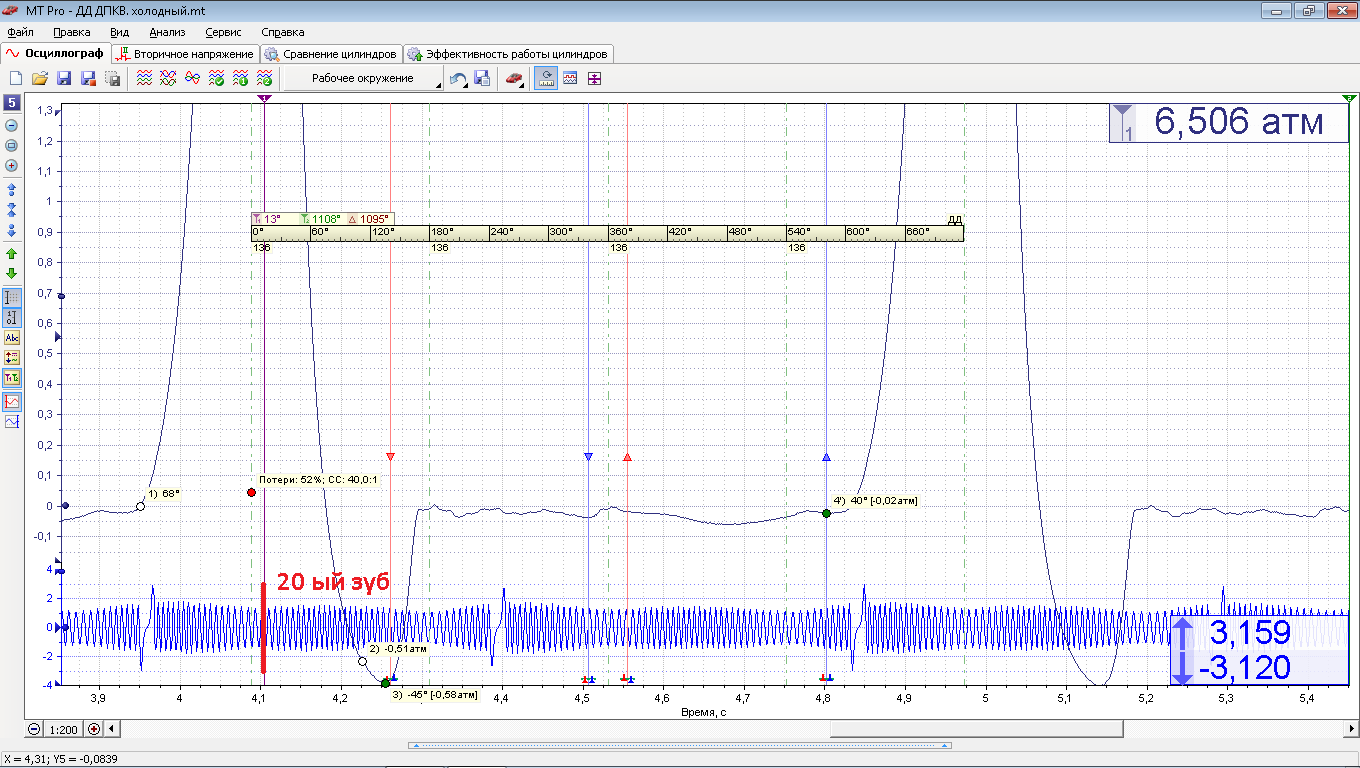Click the 4) 40° [-0,02атм] label
Screen dimensions: 1360x768
pyautogui.click(x=874, y=500)
